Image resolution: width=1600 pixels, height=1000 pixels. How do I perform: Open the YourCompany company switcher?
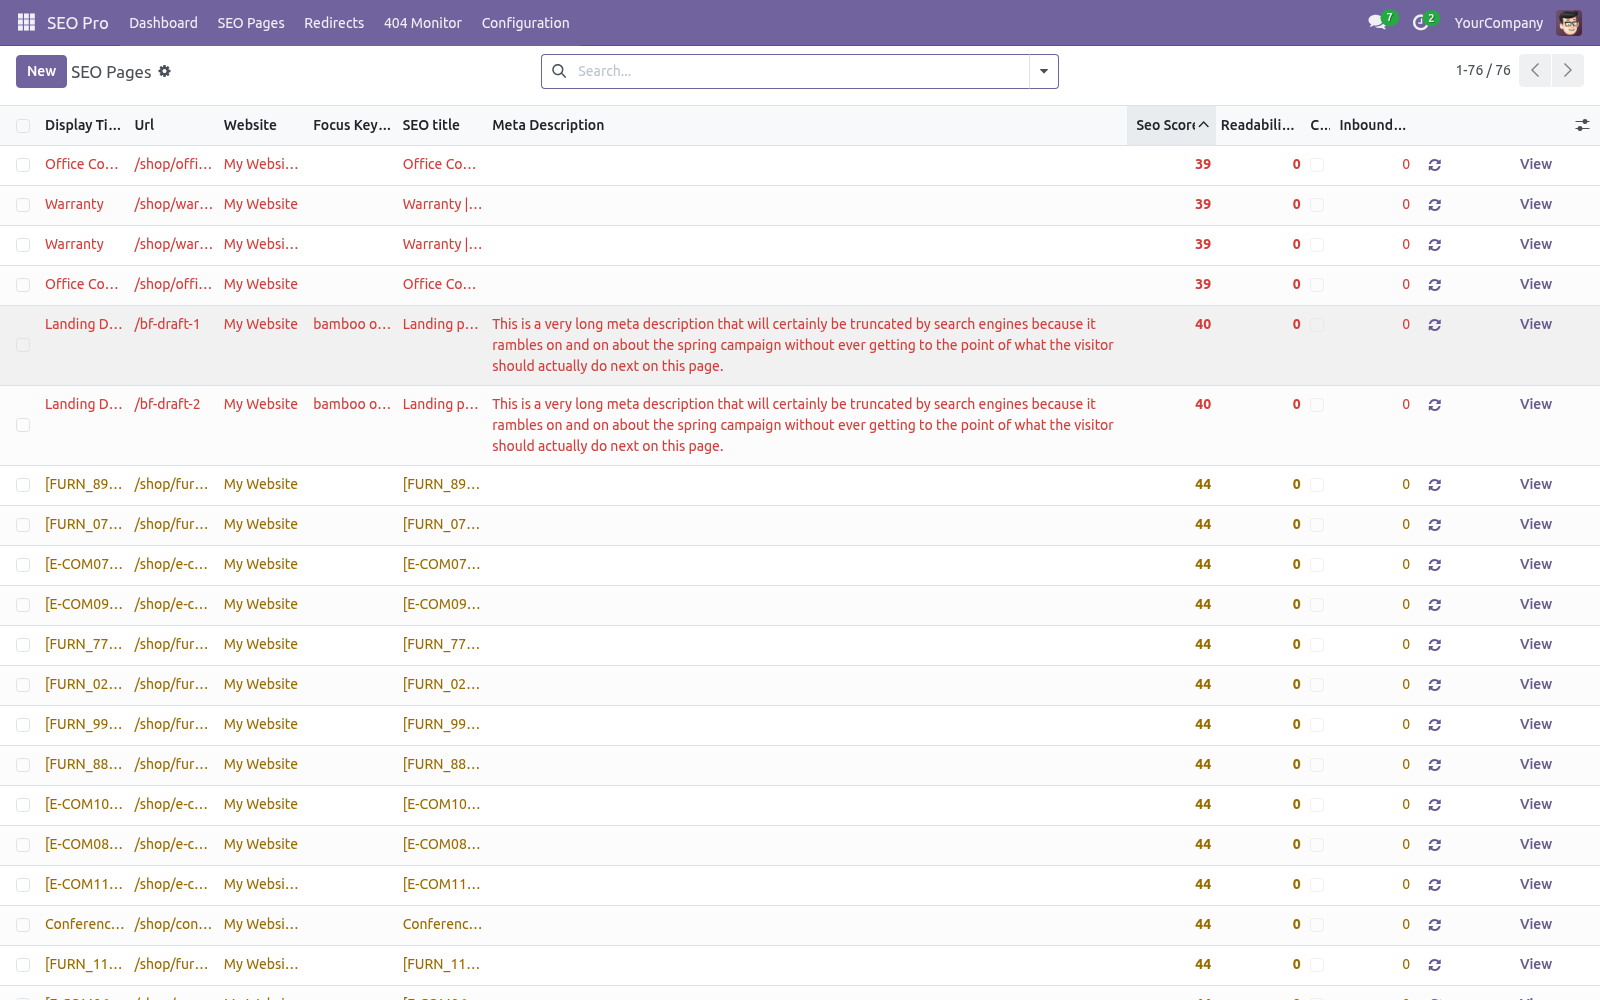(x=1498, y=23)
